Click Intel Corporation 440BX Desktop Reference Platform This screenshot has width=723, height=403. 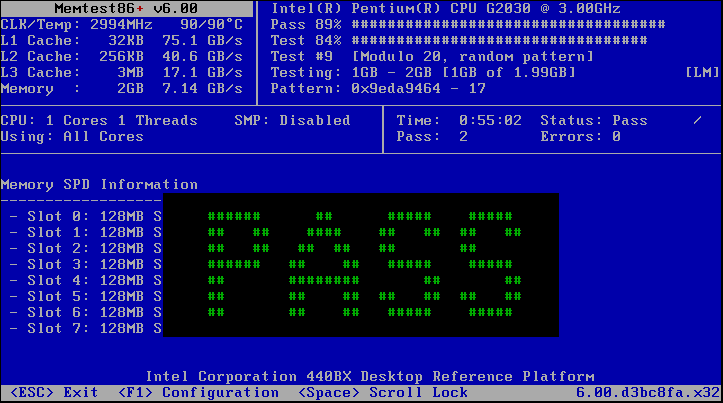coord(370,377)
